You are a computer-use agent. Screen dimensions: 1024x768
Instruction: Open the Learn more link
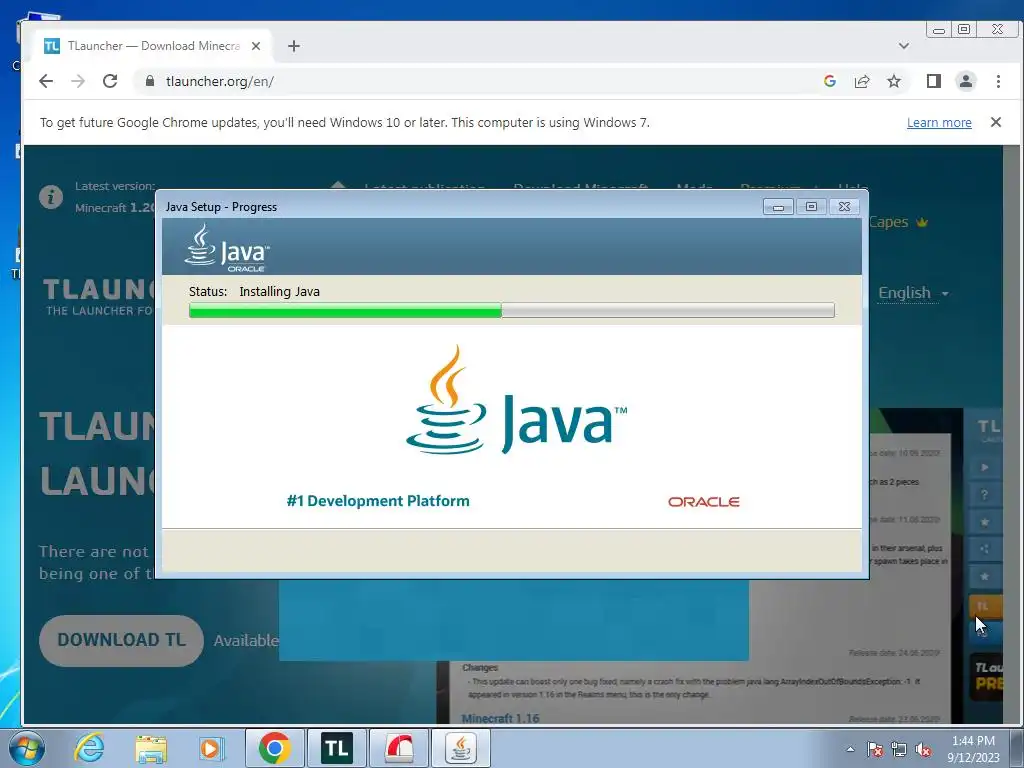coord(939,123)
